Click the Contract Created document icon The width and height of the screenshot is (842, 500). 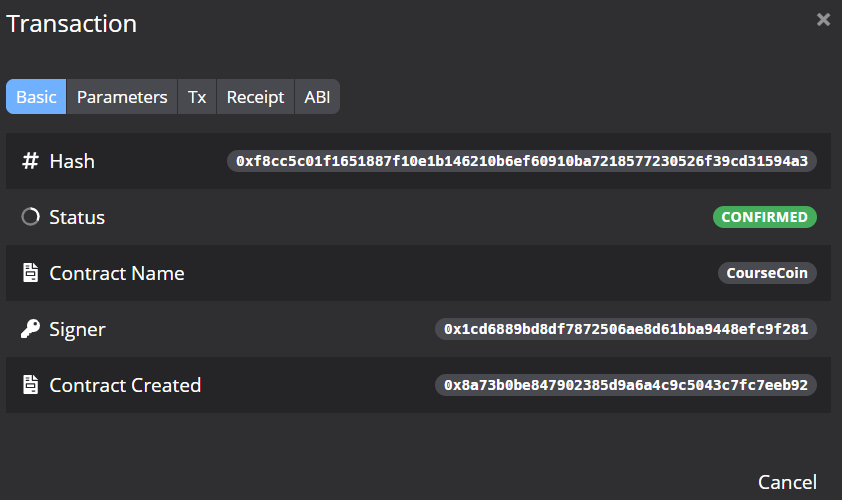coord(30,385)
